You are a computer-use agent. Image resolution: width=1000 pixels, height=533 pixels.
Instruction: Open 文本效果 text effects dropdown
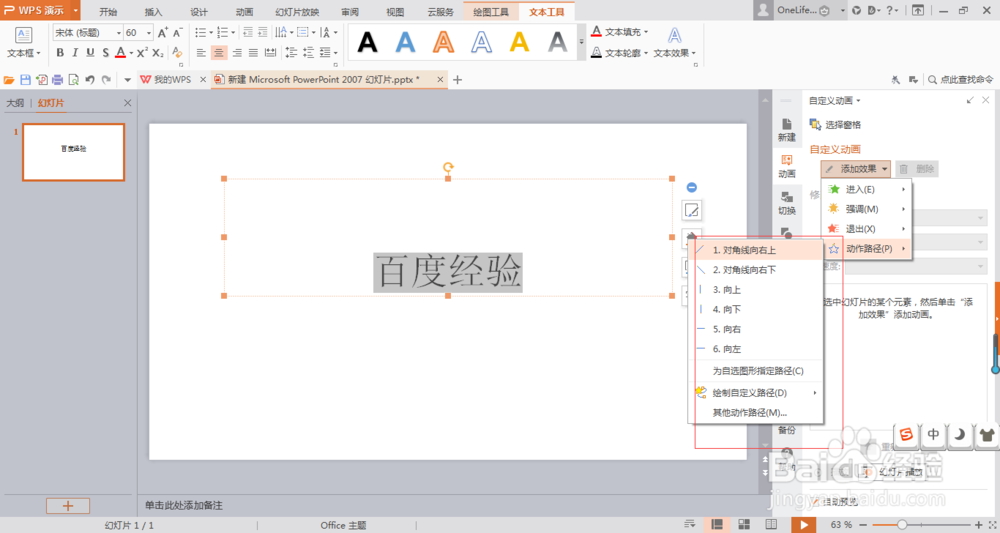(674, 43)
